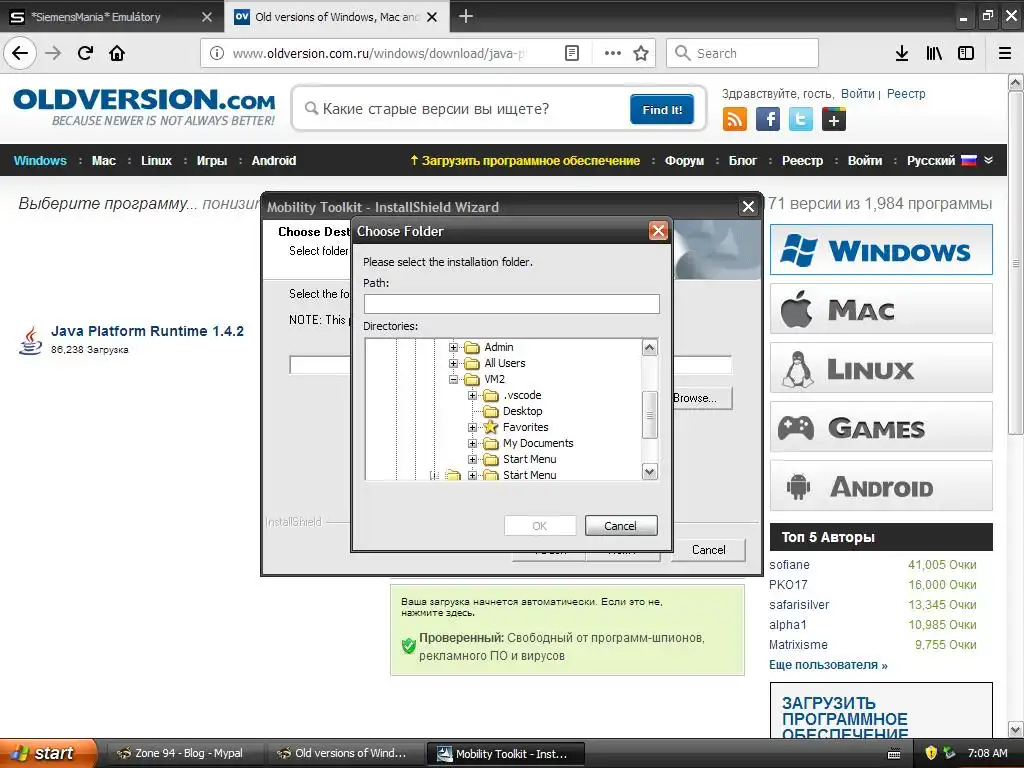Open the browser hamburger menu

pyautogui.click(x=1005, y=54)
